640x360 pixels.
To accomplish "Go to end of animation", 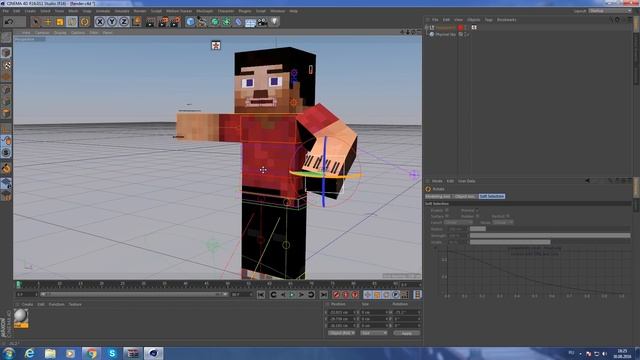I will point(324,295).
